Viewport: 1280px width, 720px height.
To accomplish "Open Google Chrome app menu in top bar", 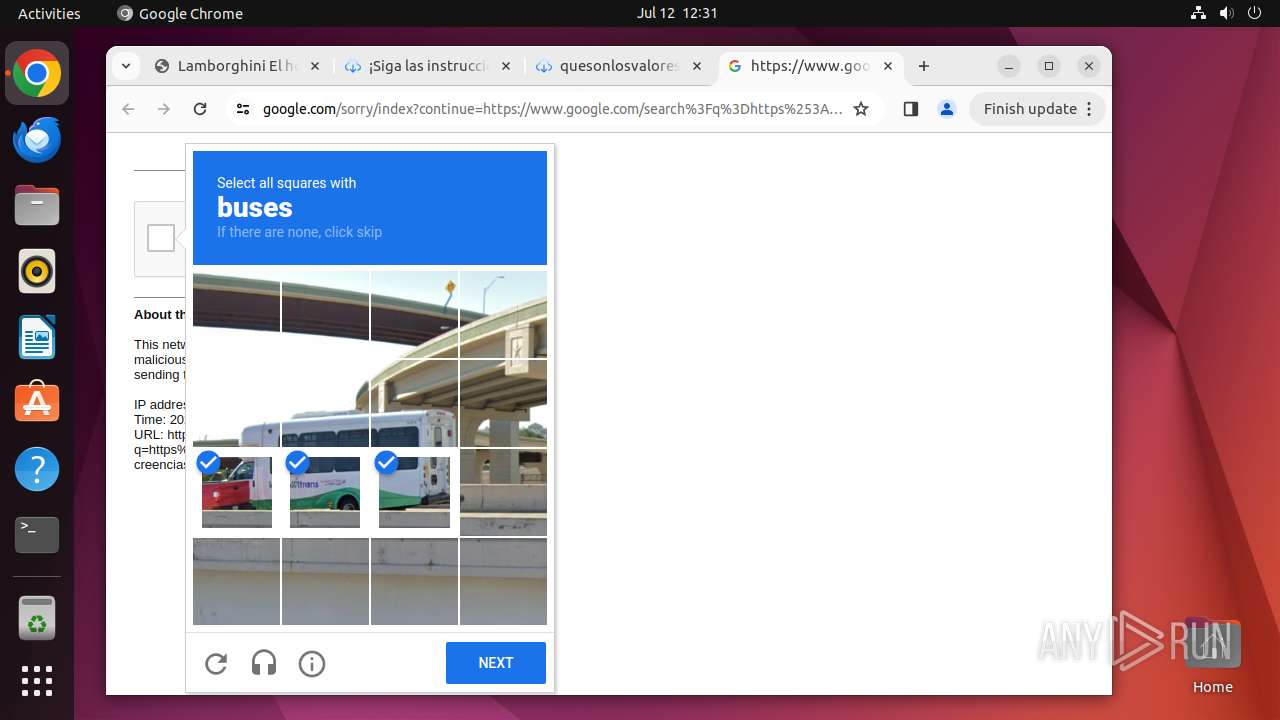I will [180, 13].
